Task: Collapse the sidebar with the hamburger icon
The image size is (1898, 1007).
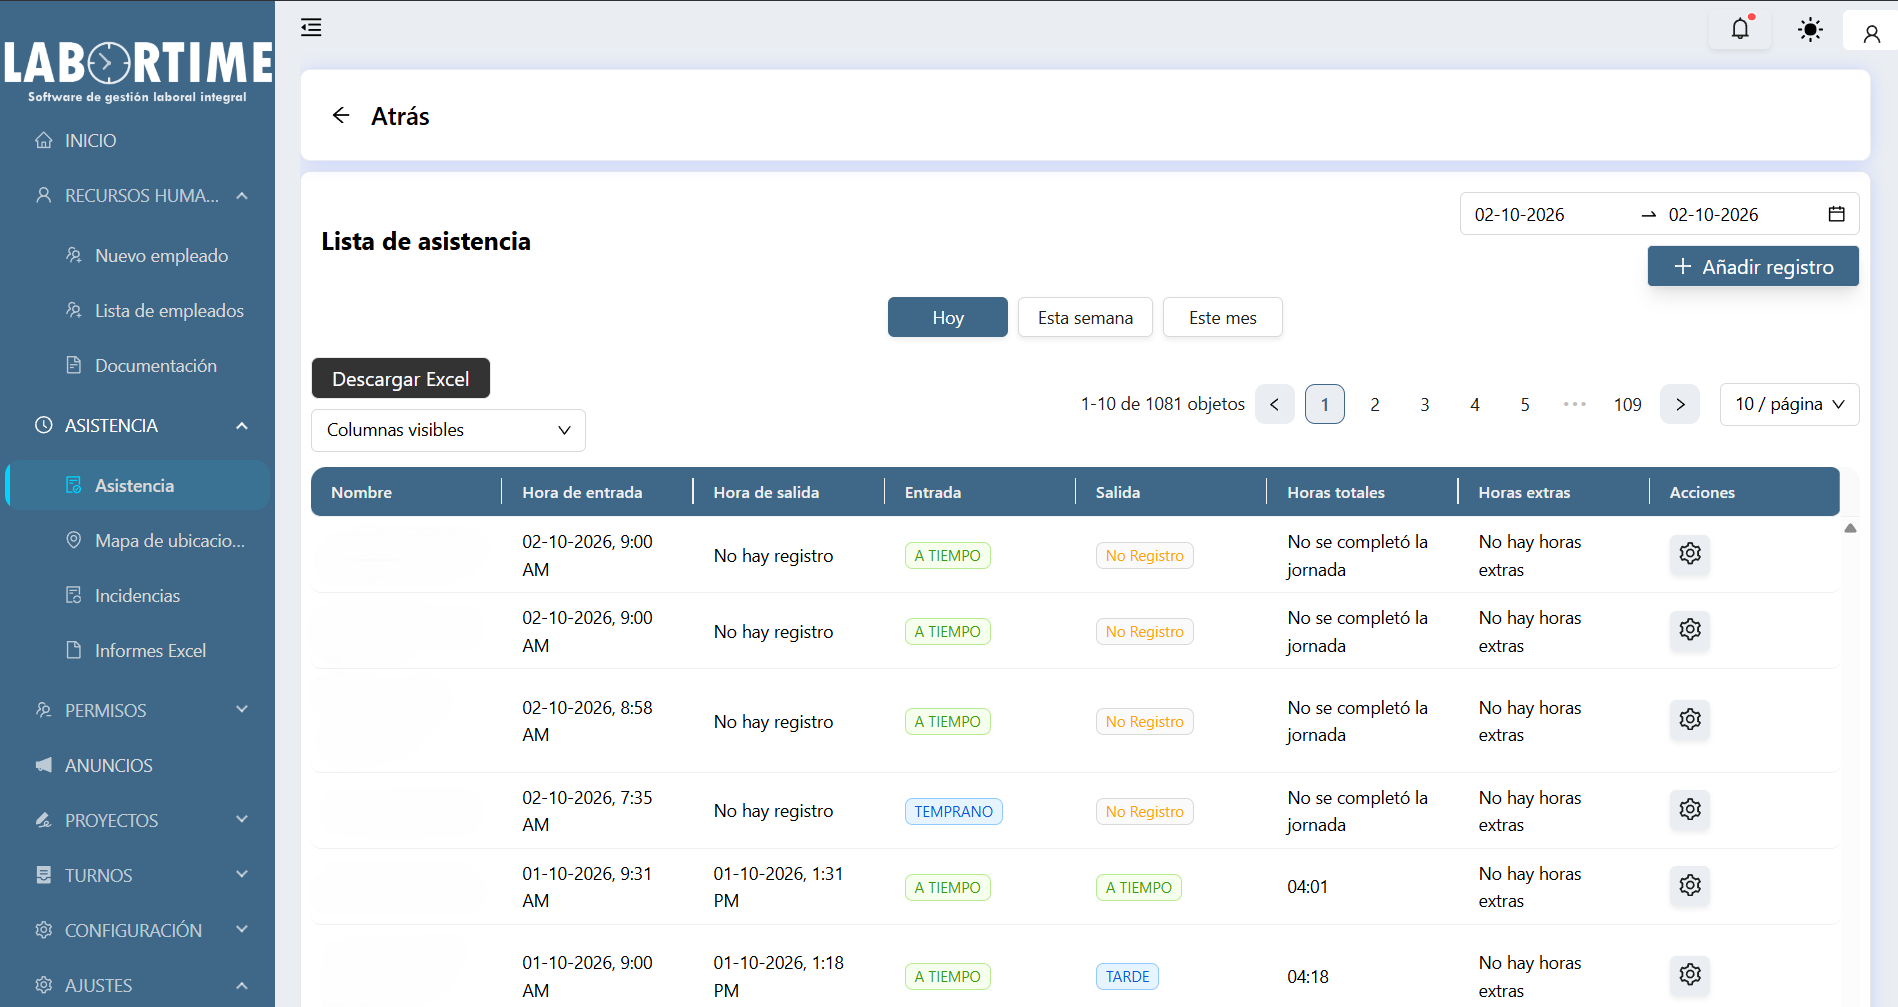Action: 311,27
